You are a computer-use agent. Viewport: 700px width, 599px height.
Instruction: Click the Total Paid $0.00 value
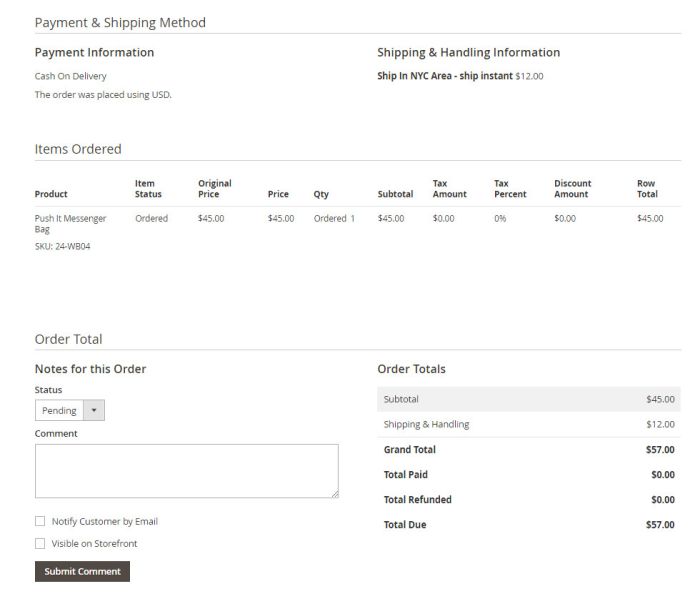[662, 474]
